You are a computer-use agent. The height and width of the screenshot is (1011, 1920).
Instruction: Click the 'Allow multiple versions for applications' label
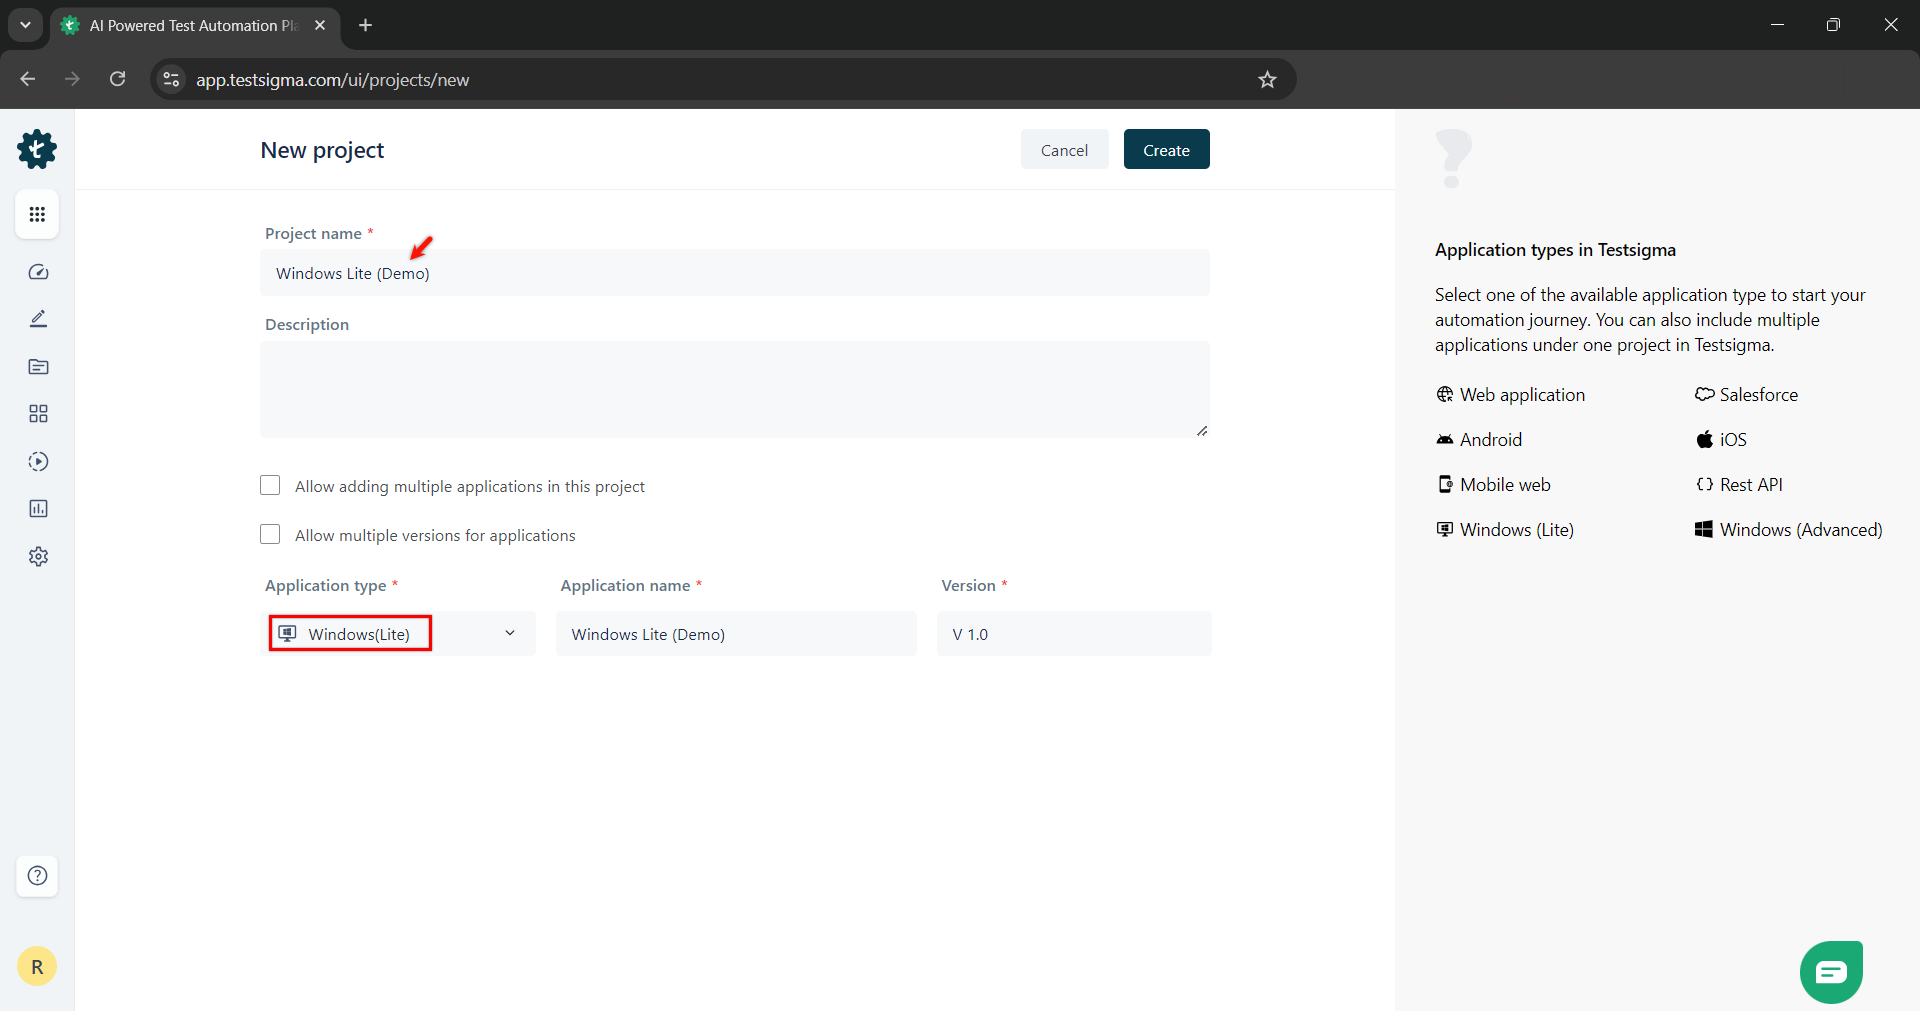[435, 536]
